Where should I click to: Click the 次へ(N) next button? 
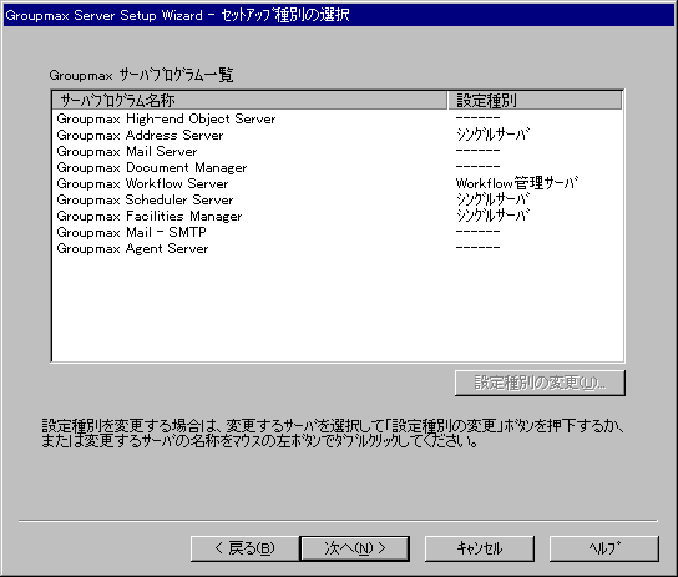click(x=355, y=548)
